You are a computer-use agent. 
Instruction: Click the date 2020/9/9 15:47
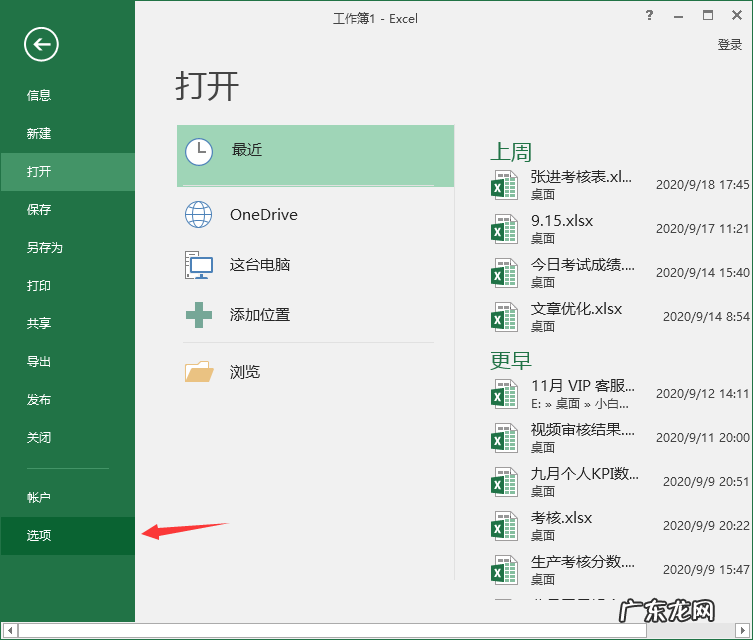[706, 570]
